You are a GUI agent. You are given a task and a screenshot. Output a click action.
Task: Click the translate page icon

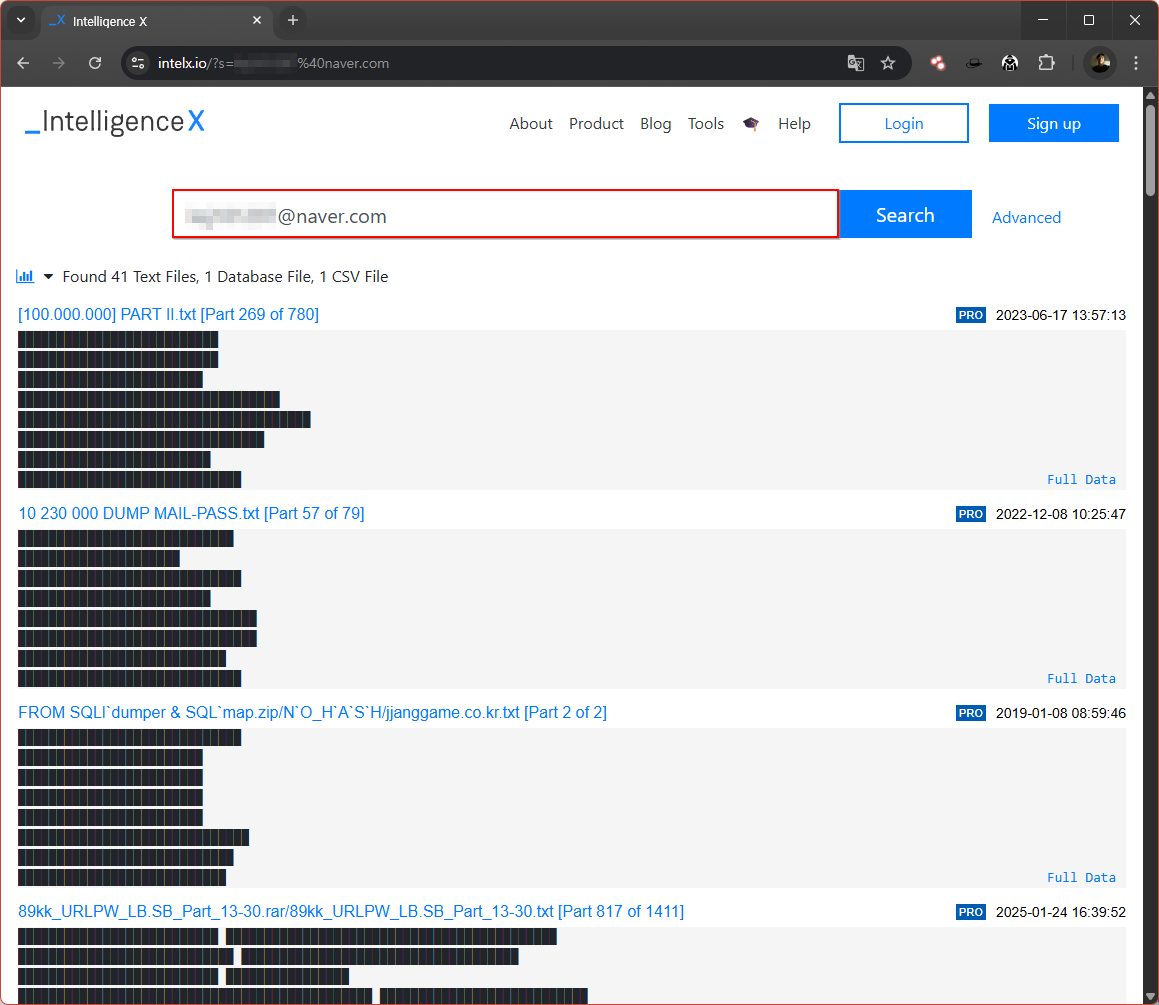pos(855,64)
